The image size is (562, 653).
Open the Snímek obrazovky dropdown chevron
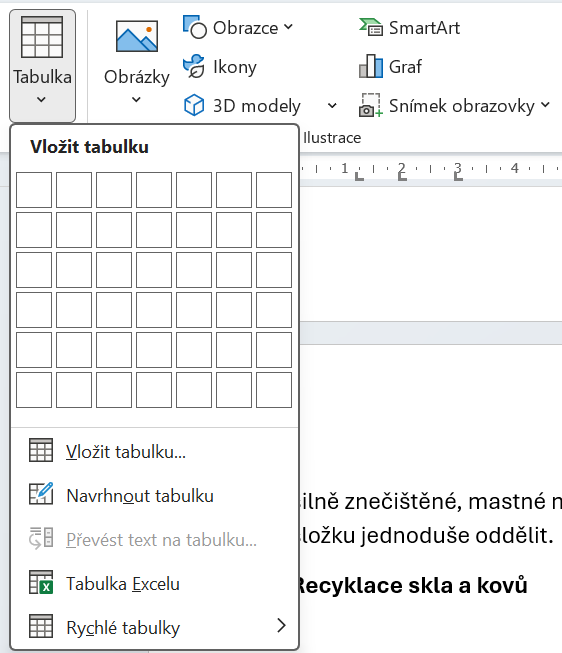(x=545, y=105)
